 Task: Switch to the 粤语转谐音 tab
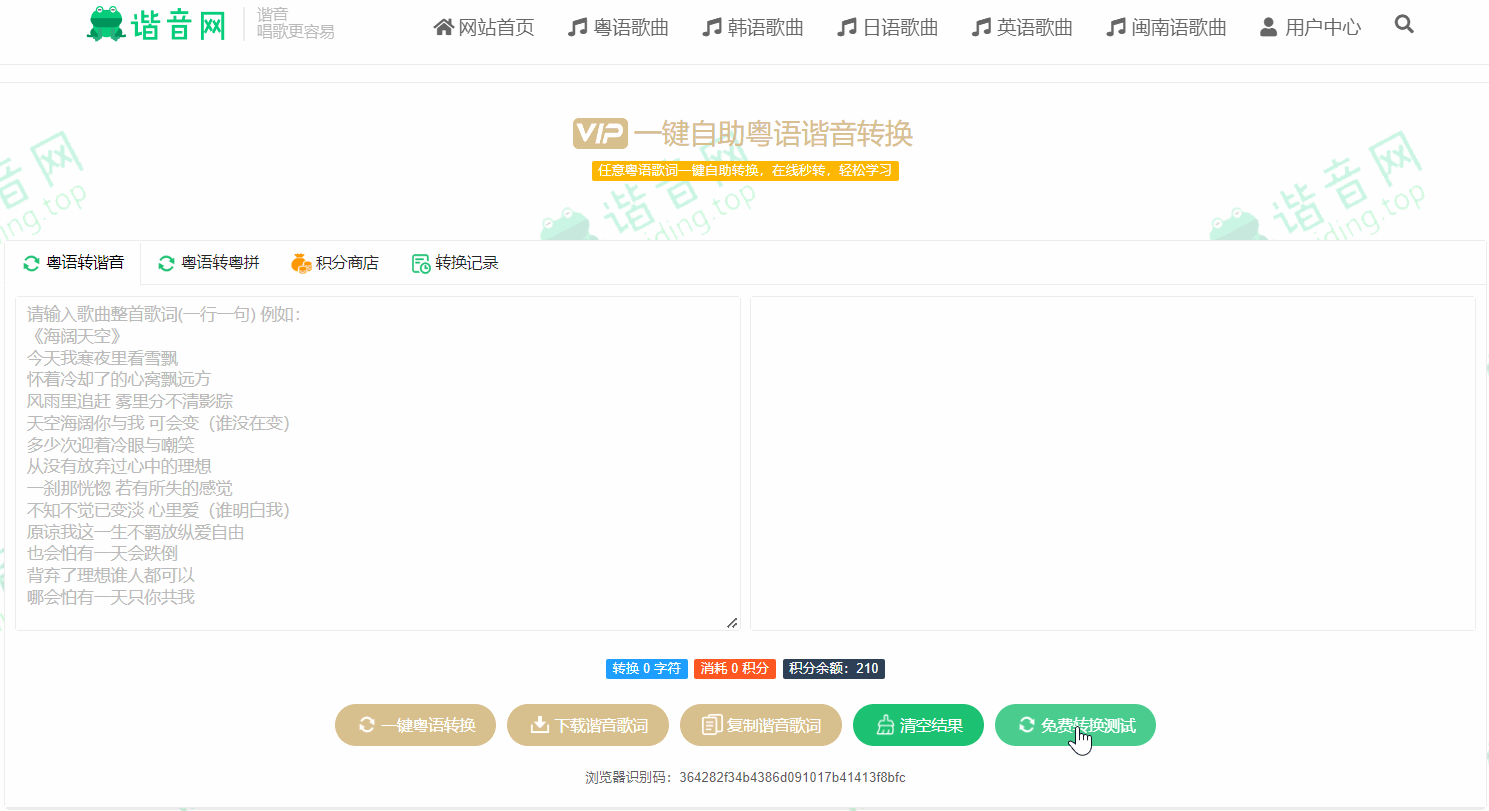click(x=74, y=263)
